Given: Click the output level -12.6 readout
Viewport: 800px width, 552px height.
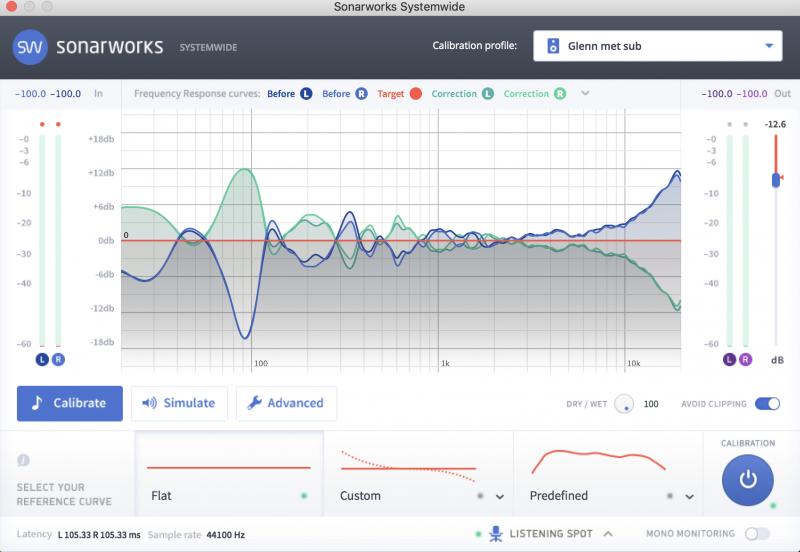Looking at the screenshot, I should click(x=775, y=124).
